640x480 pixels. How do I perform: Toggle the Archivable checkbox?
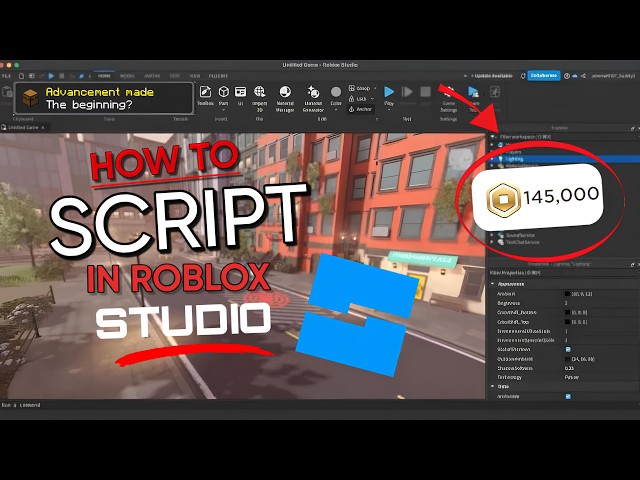point(568,396)
